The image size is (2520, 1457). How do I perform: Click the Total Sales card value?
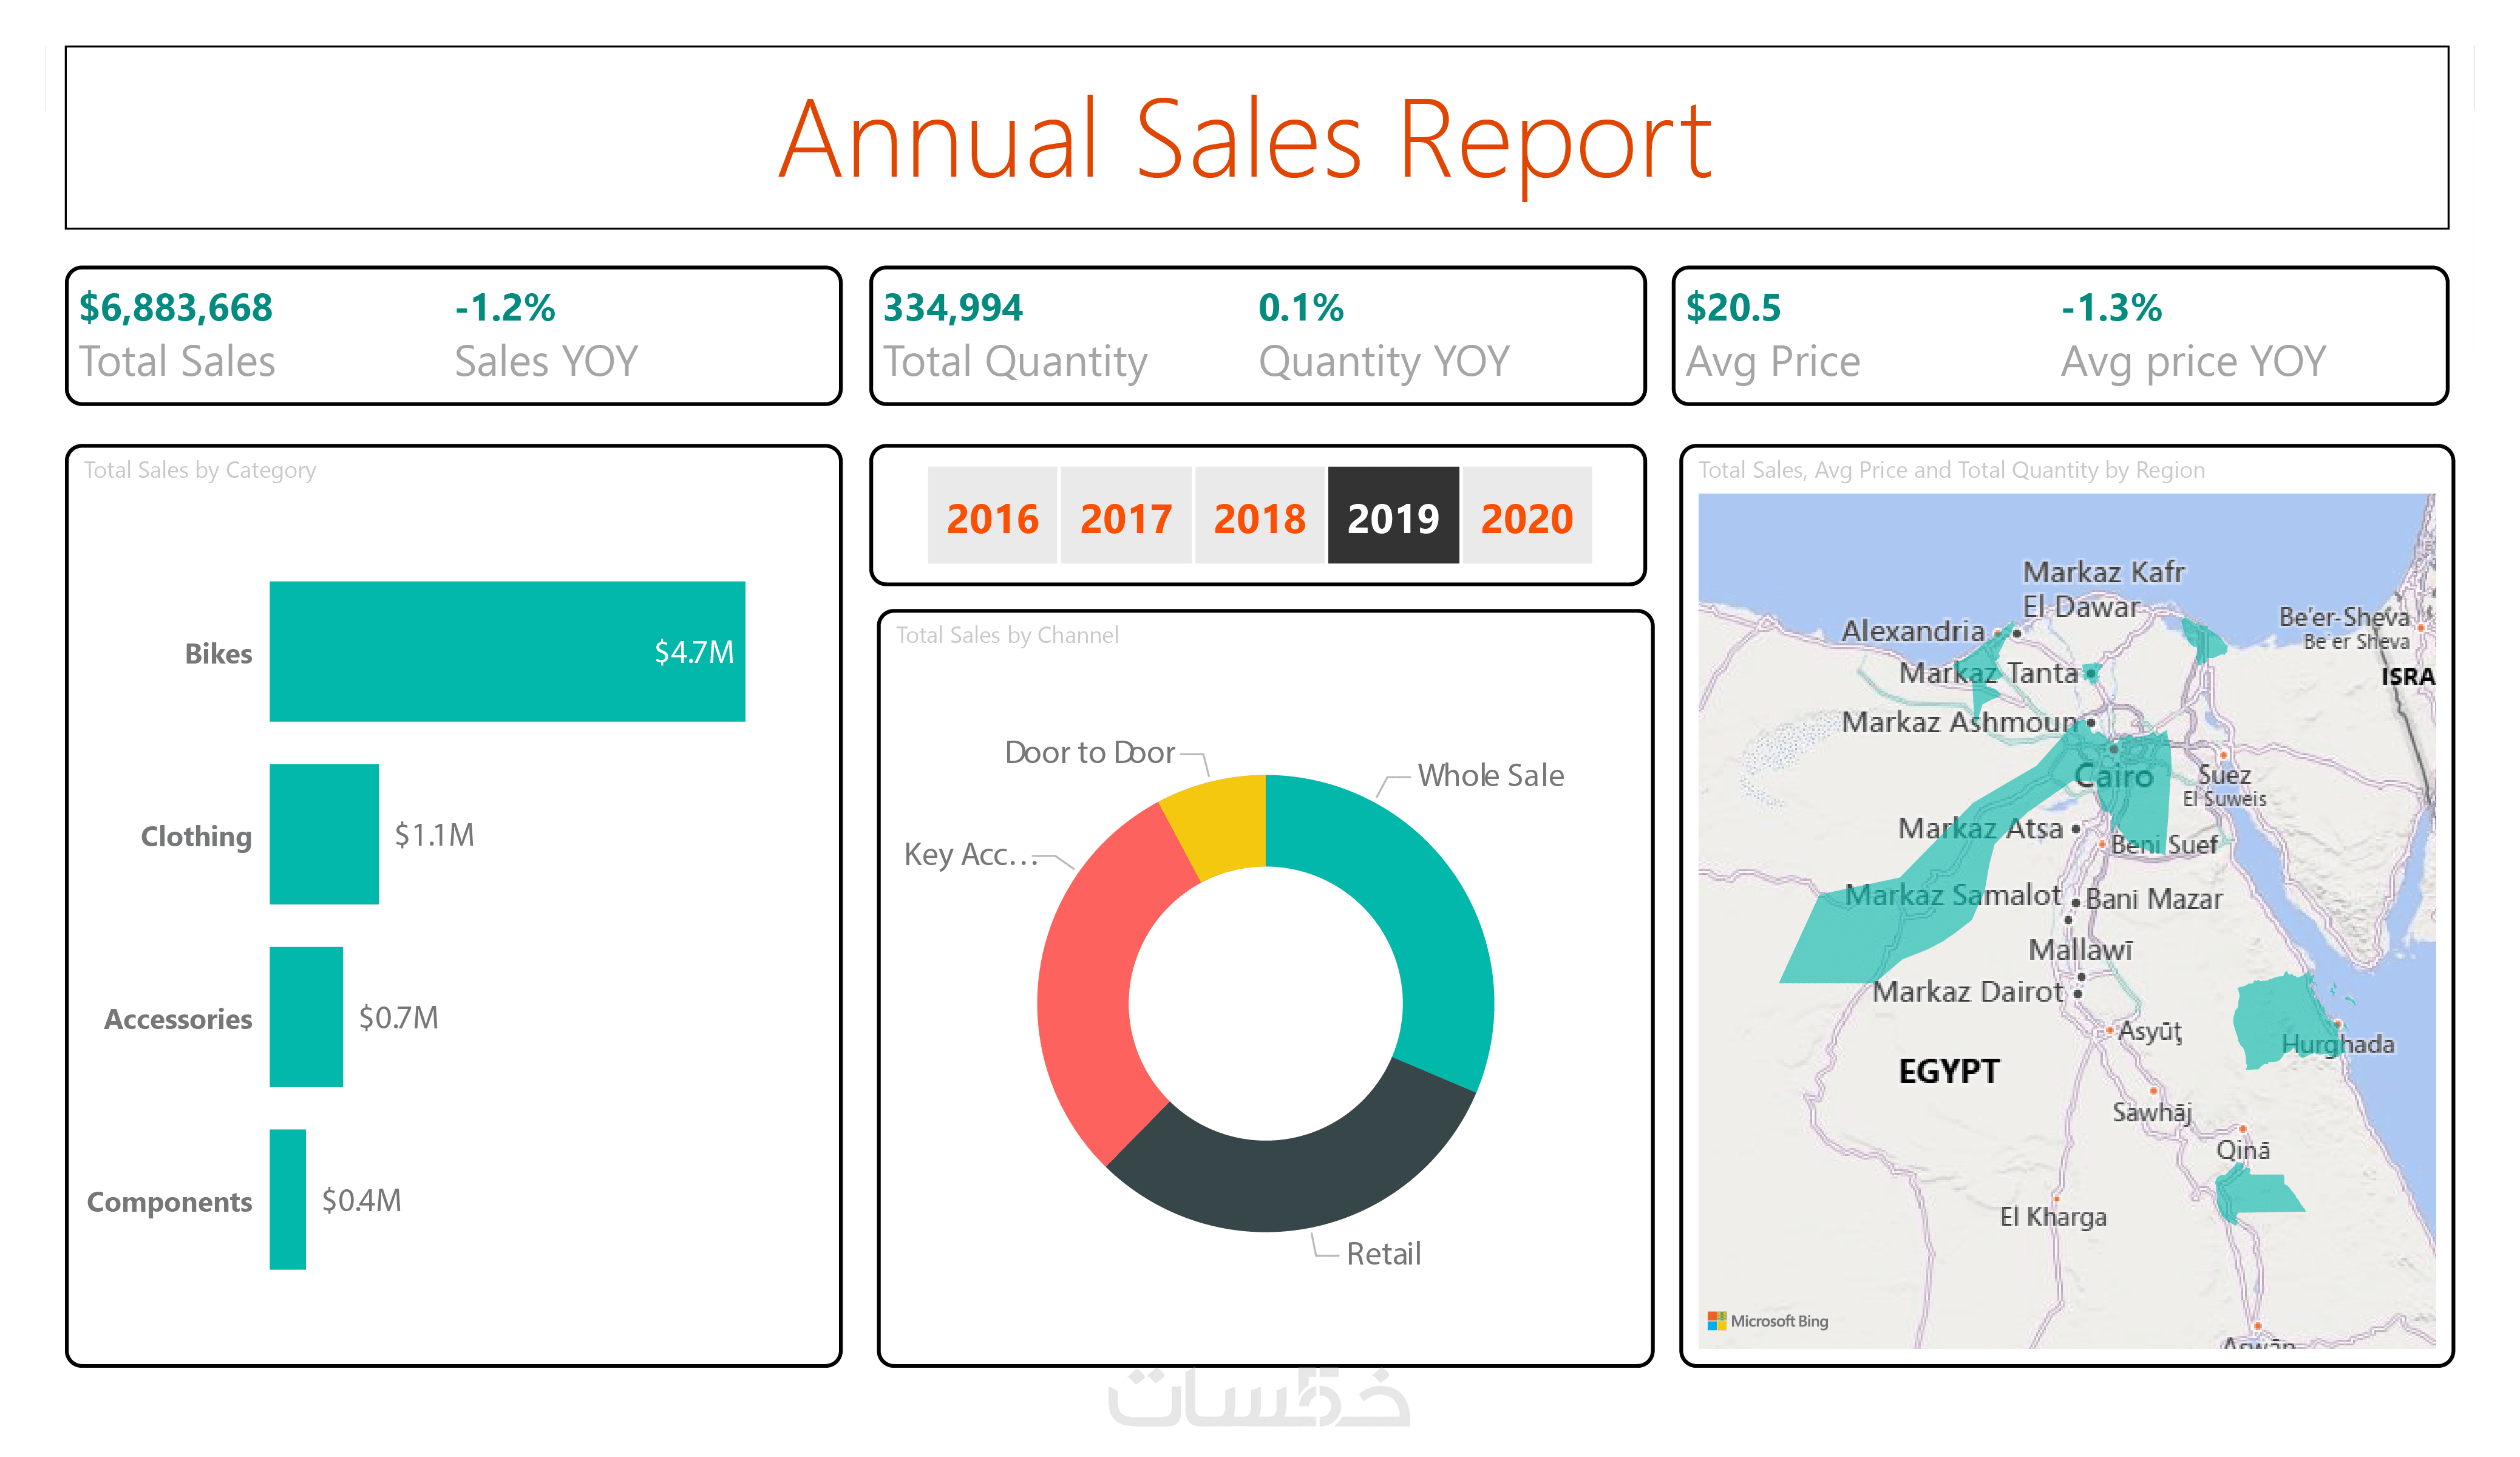(x=176, y=308)
